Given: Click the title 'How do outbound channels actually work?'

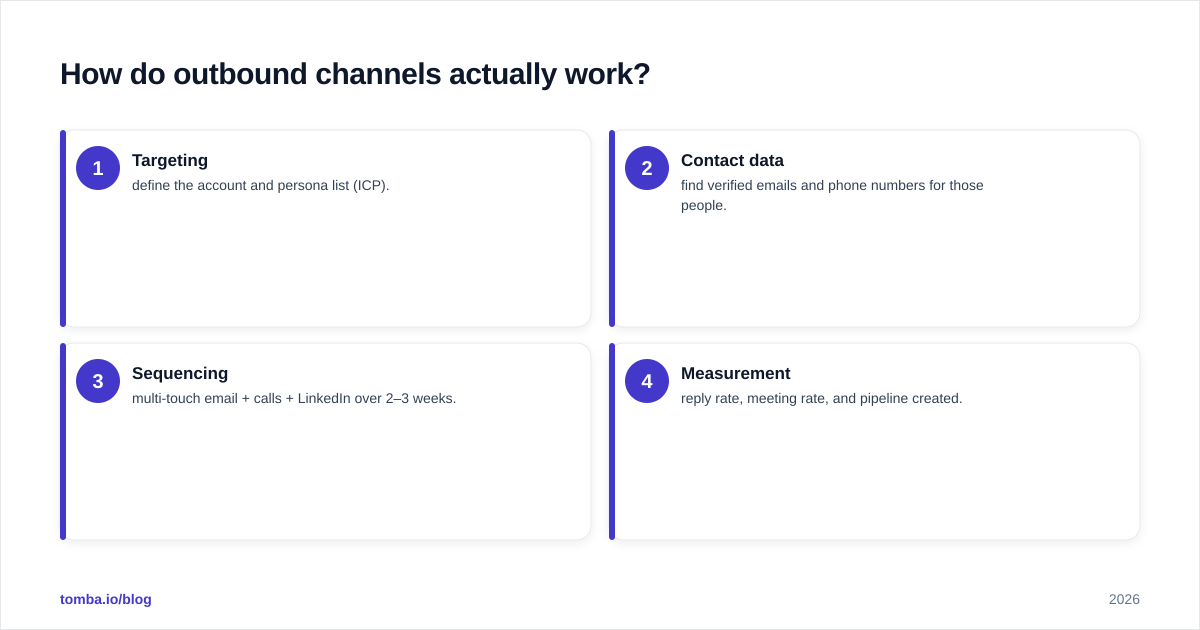Looking at the screenshot, I should 355,74.
